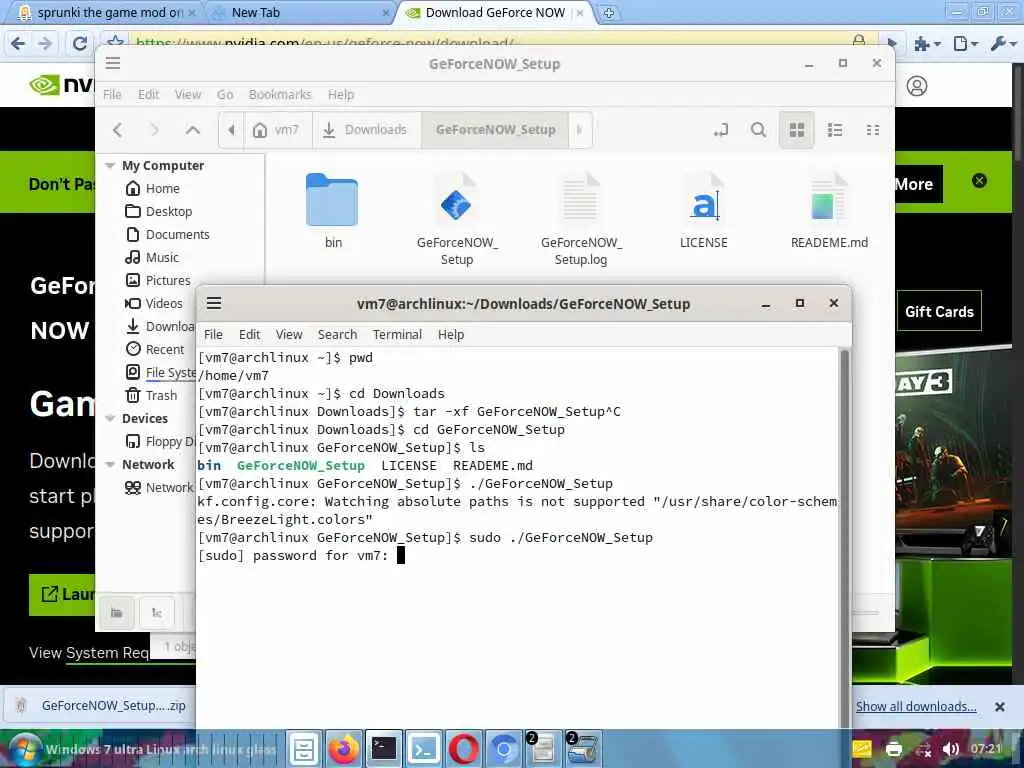The height and width of the screenshot is (768, 1024).
Task: Show places in file manager sidebar footer
Action: coord(117,613)
